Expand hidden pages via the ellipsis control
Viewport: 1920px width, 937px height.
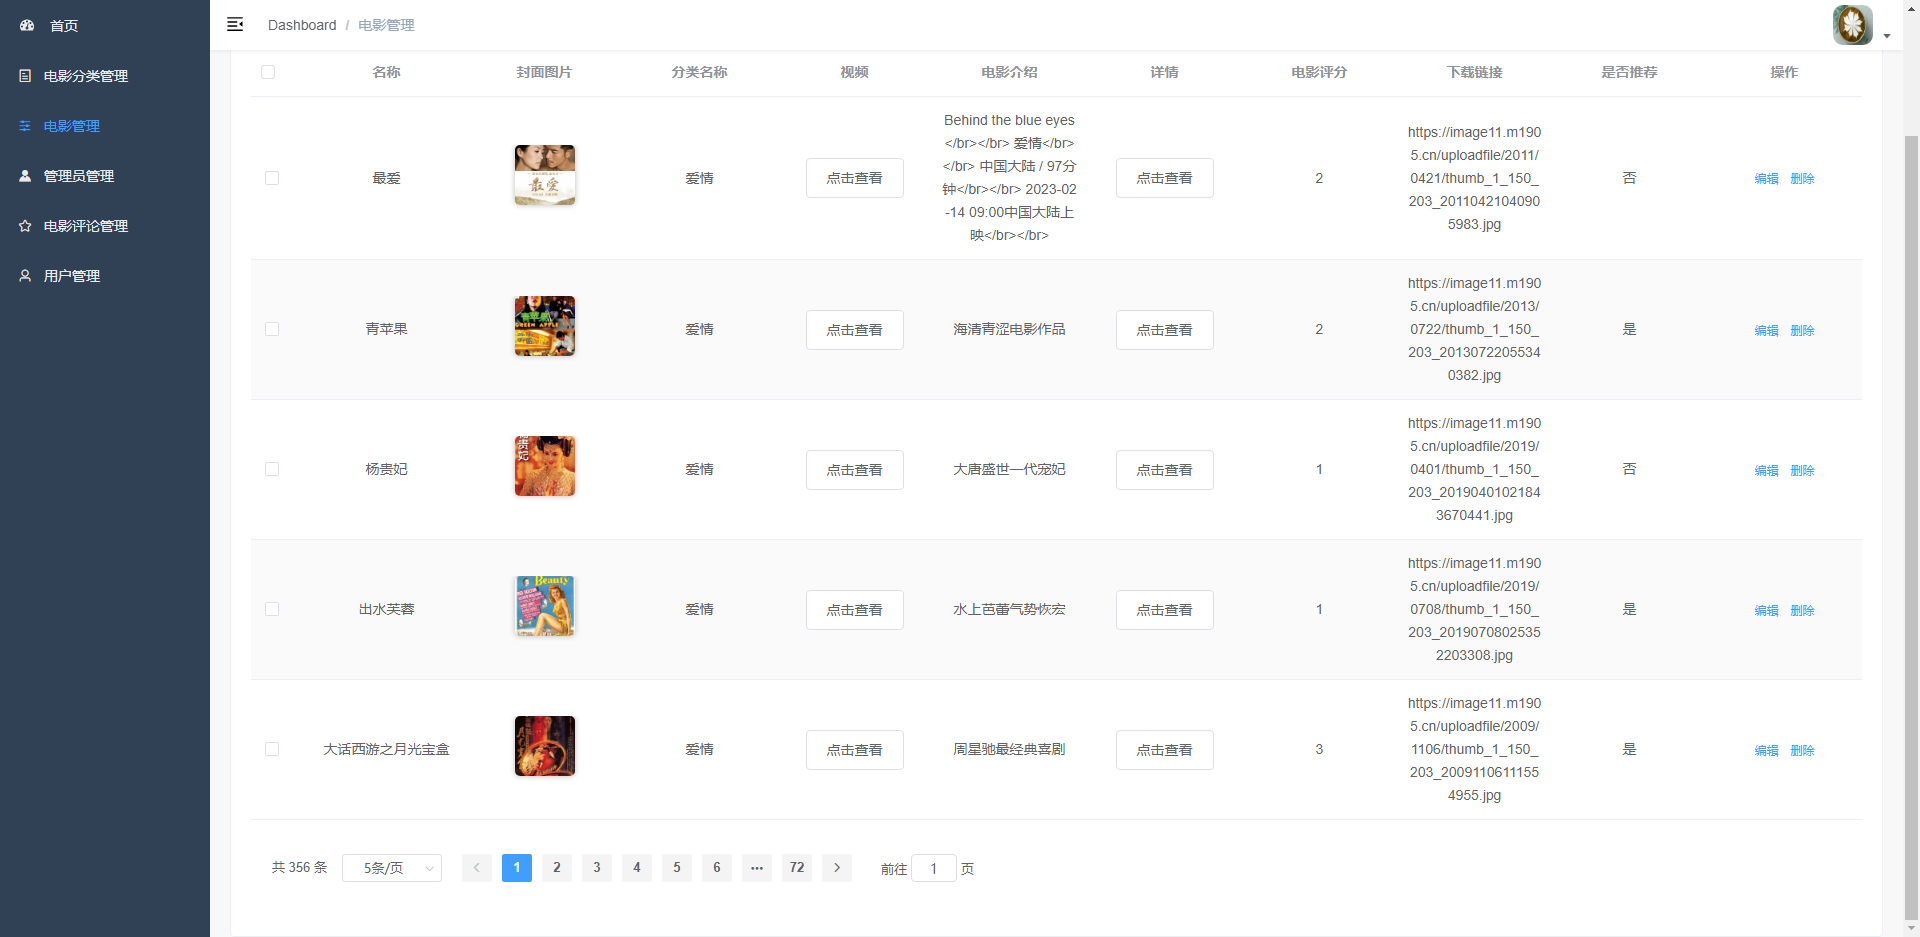coord(757,868)
